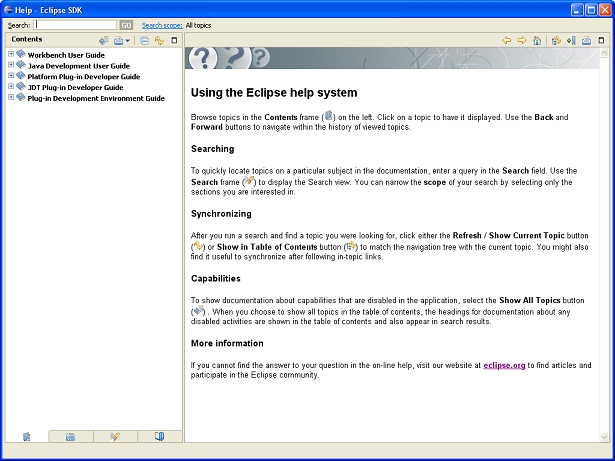Viewport: 615px width, 461px height.
Task: Click the 'Capabilities' section heading
Action: 215,279
